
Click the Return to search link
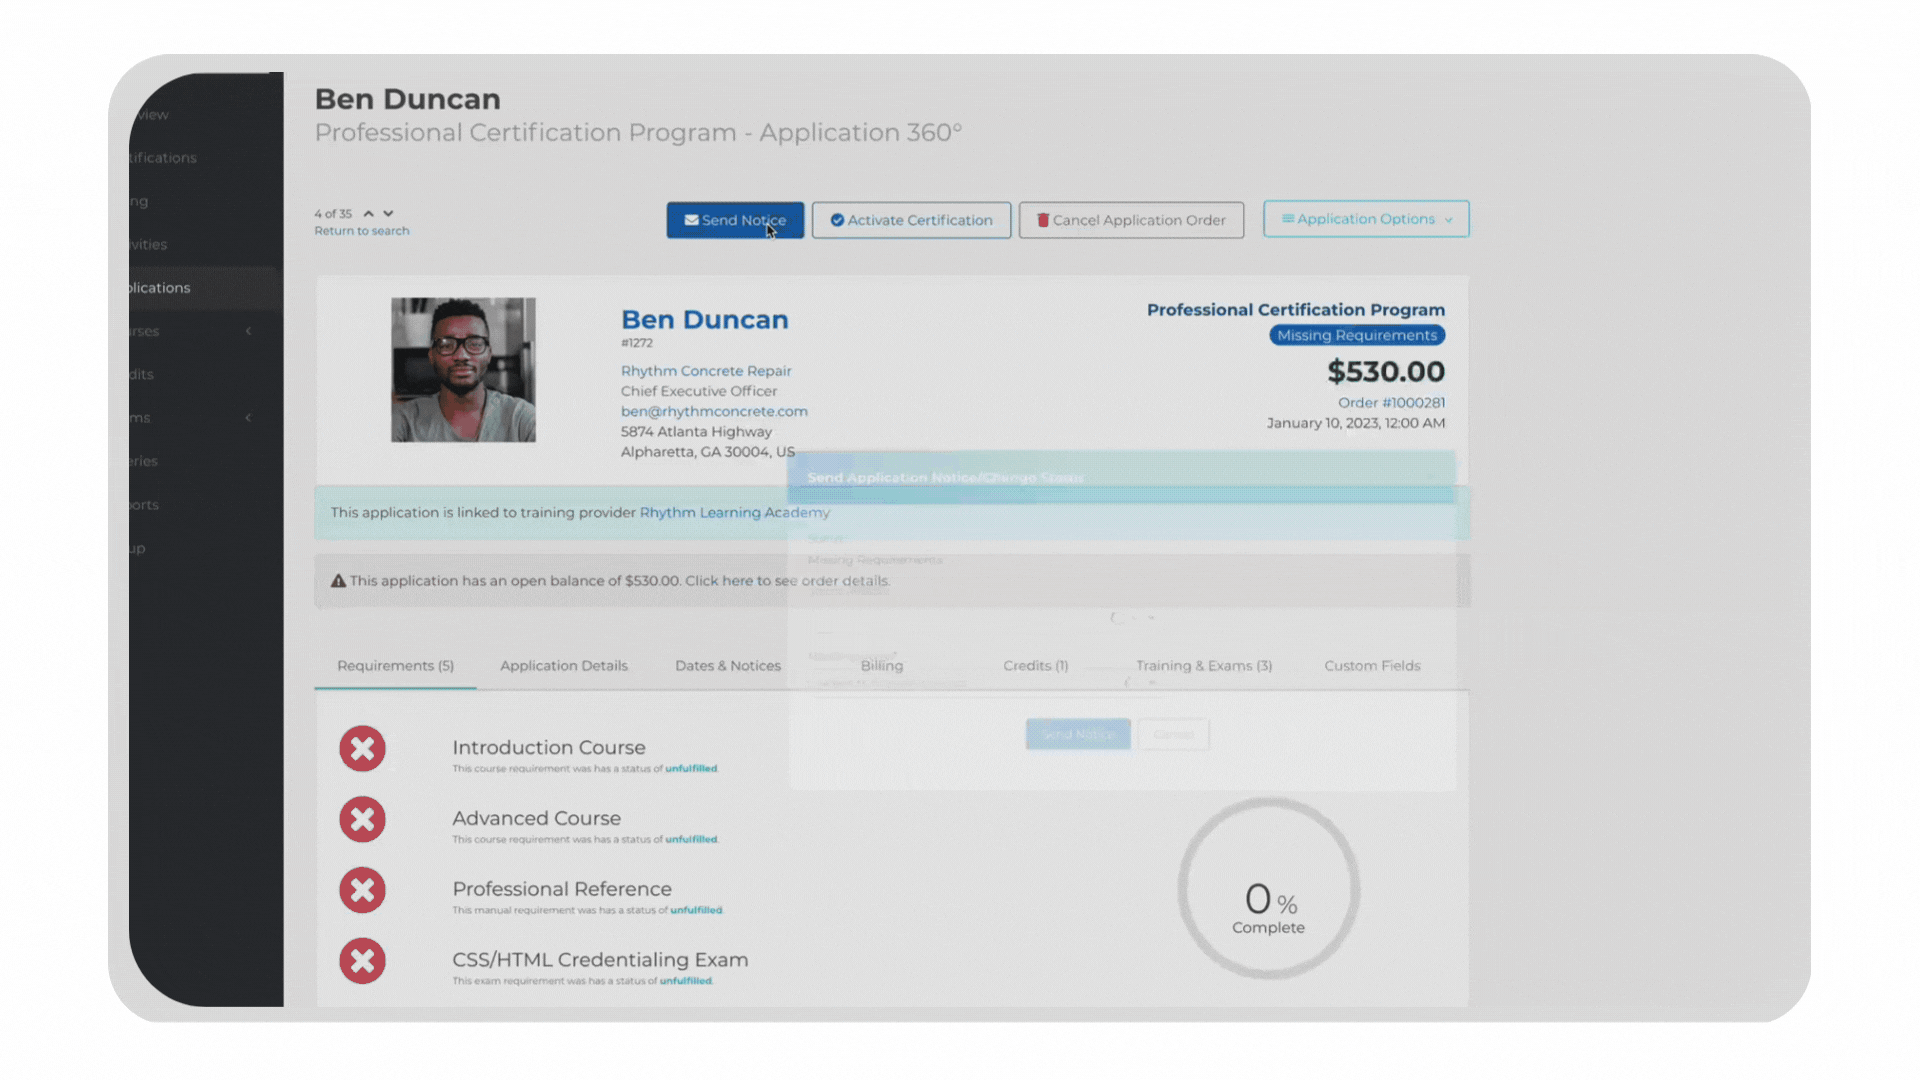point(362,231)
